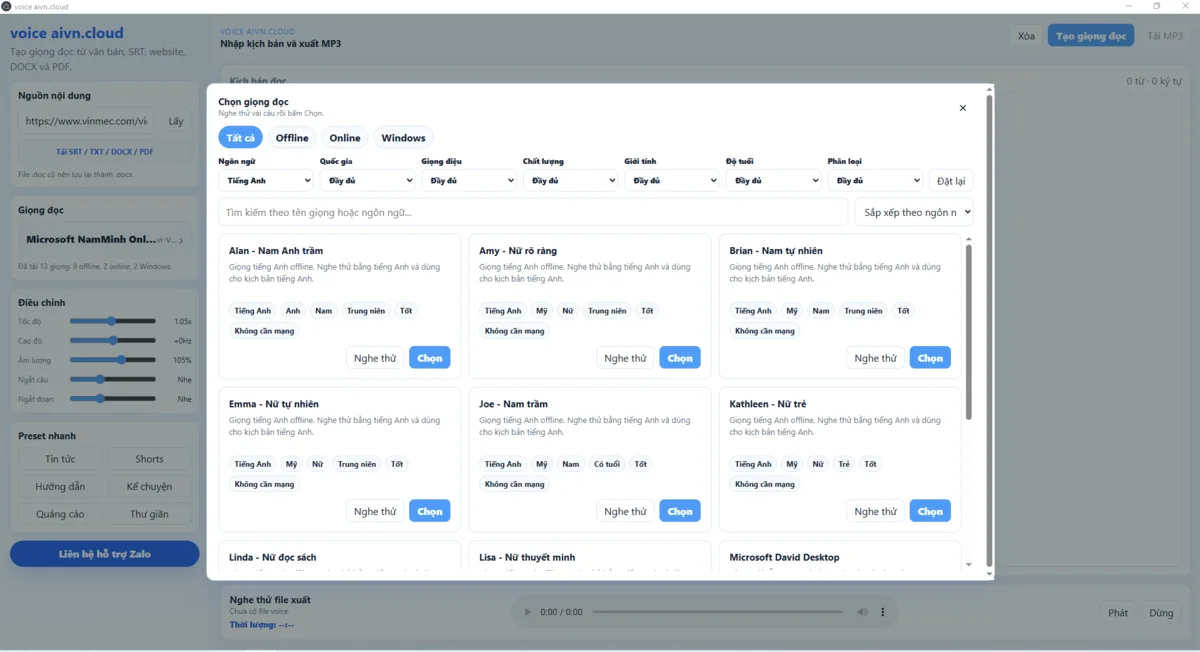Click the Tải MP3 button
The image size is (1200, 652).
[1166, 36]
